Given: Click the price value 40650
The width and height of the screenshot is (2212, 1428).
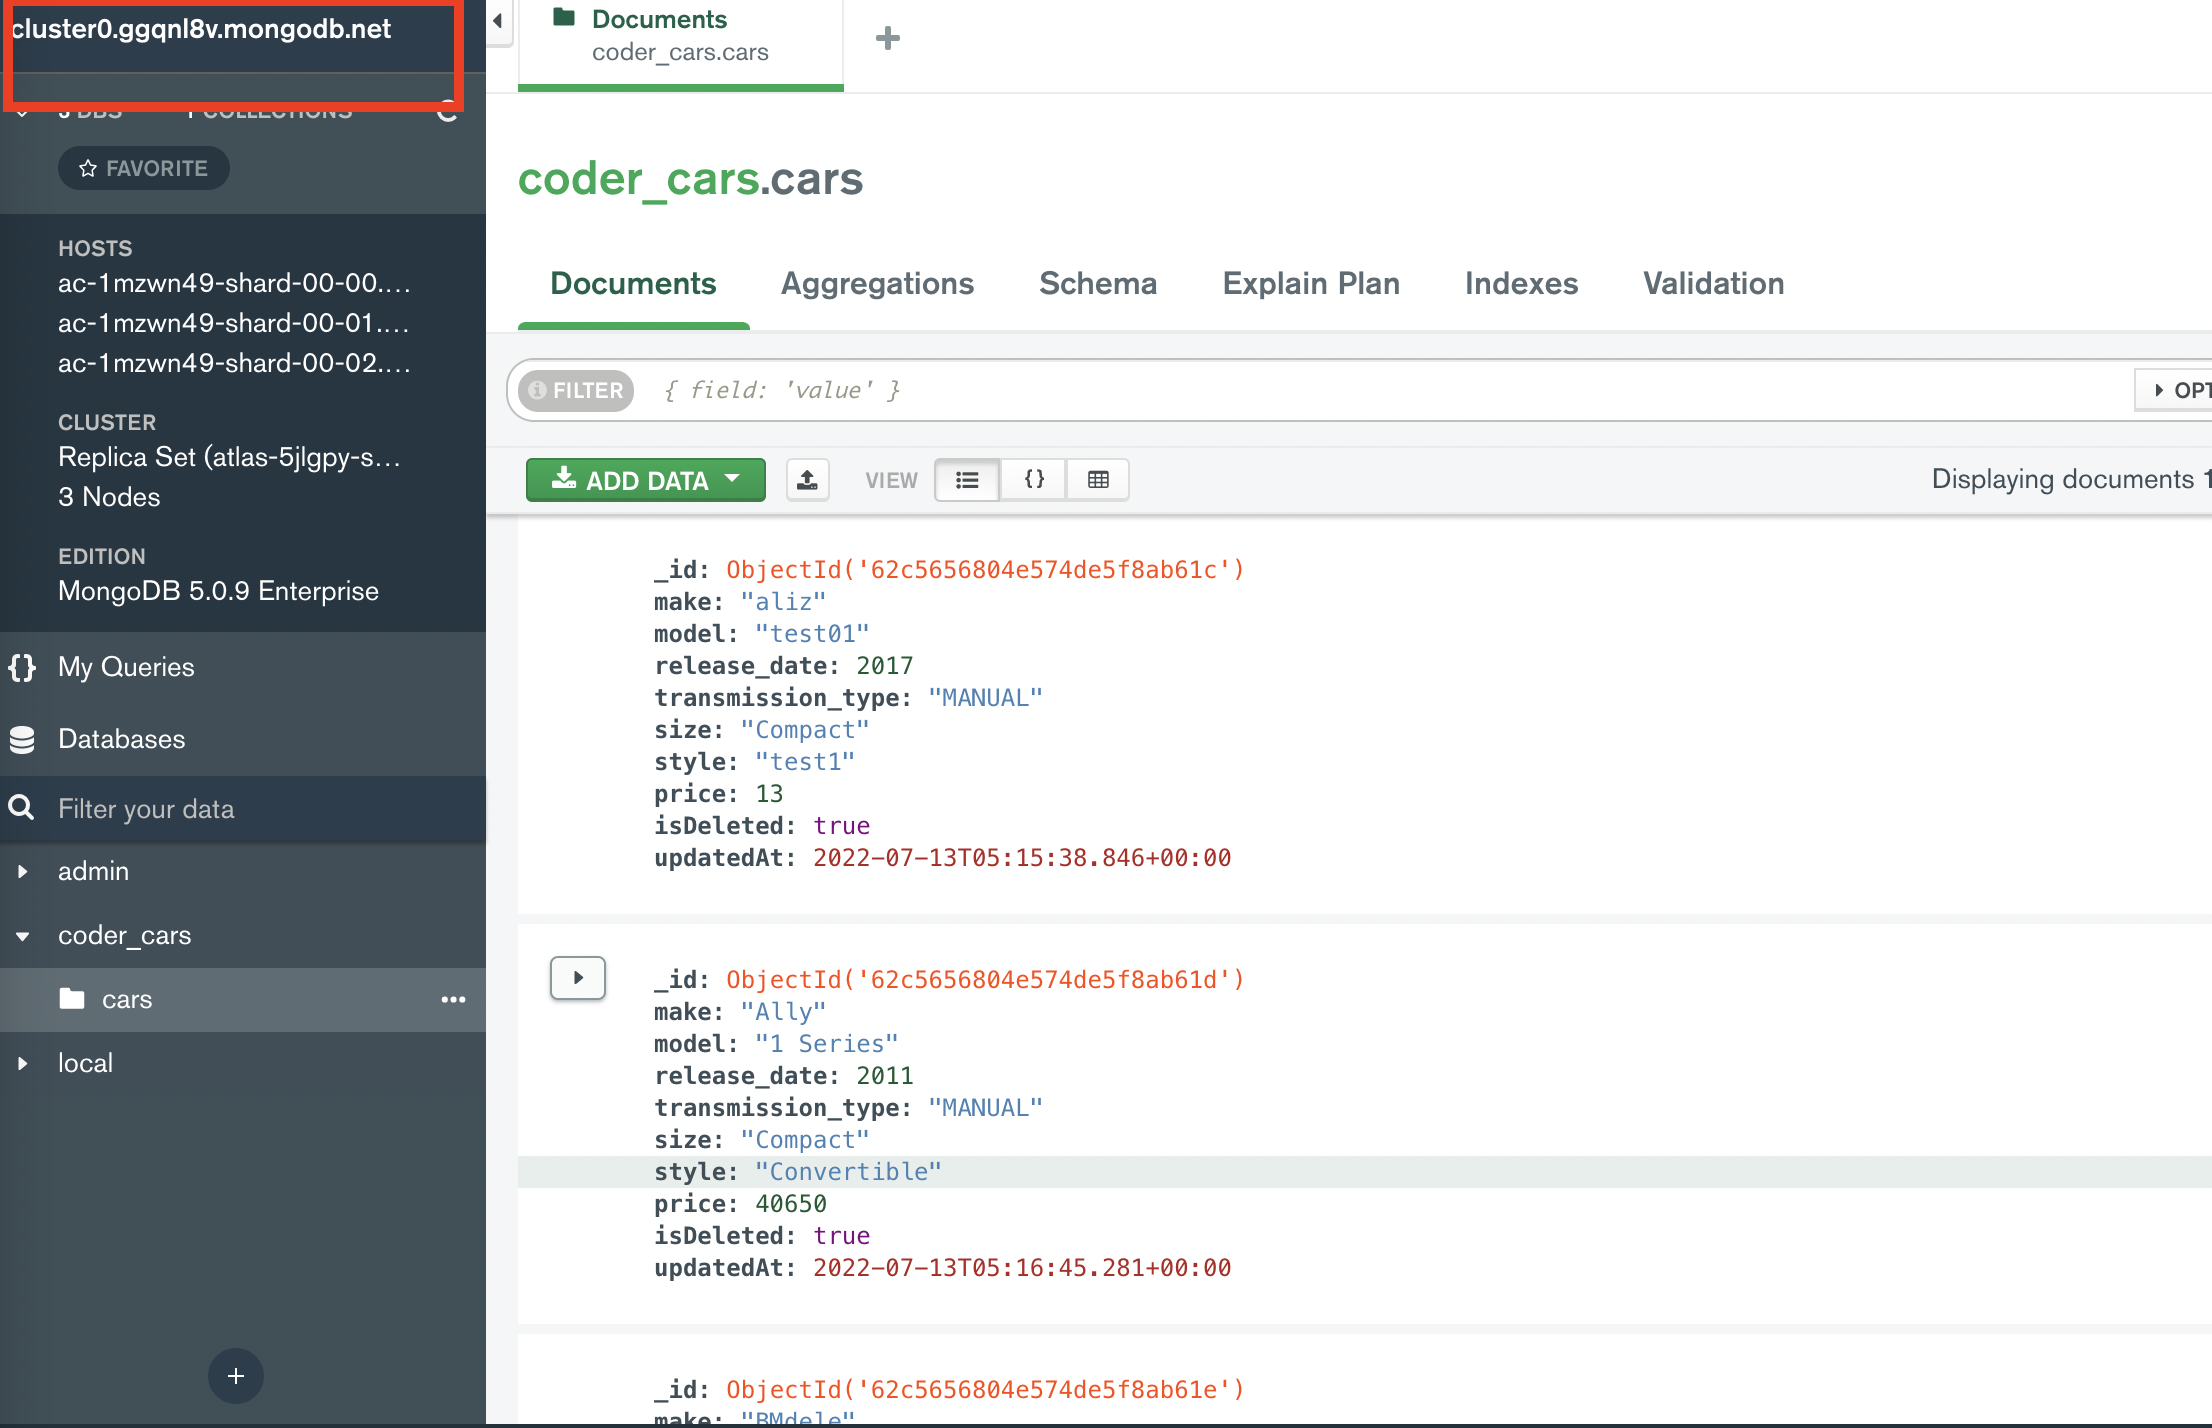Looking at the screenshot, I should click(791, 1204).
